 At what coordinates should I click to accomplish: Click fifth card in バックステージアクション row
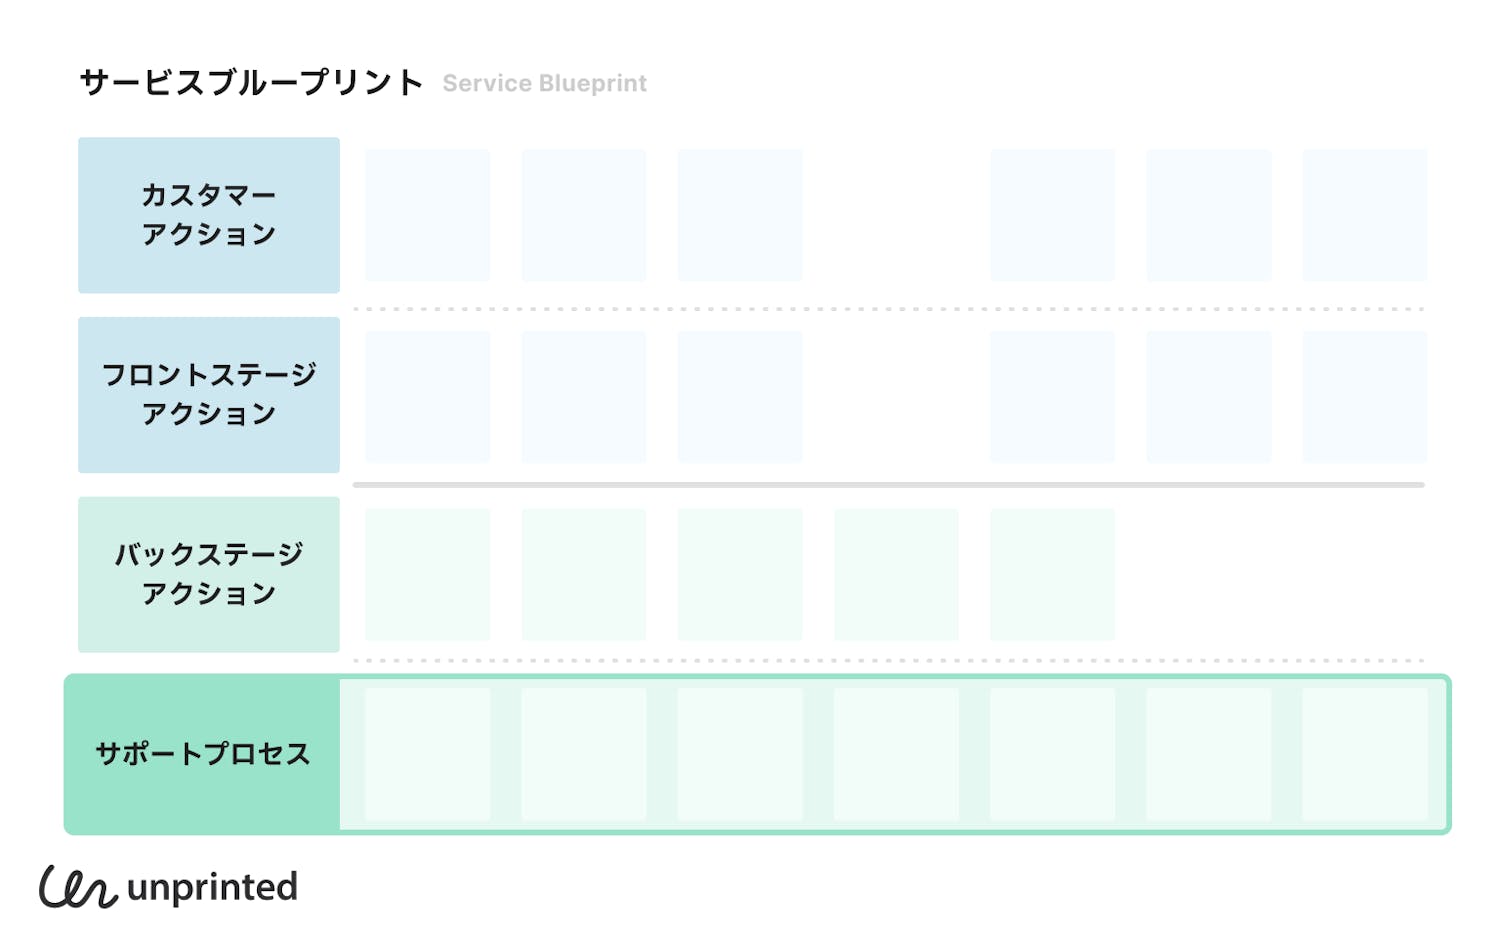pos(1052,574)
